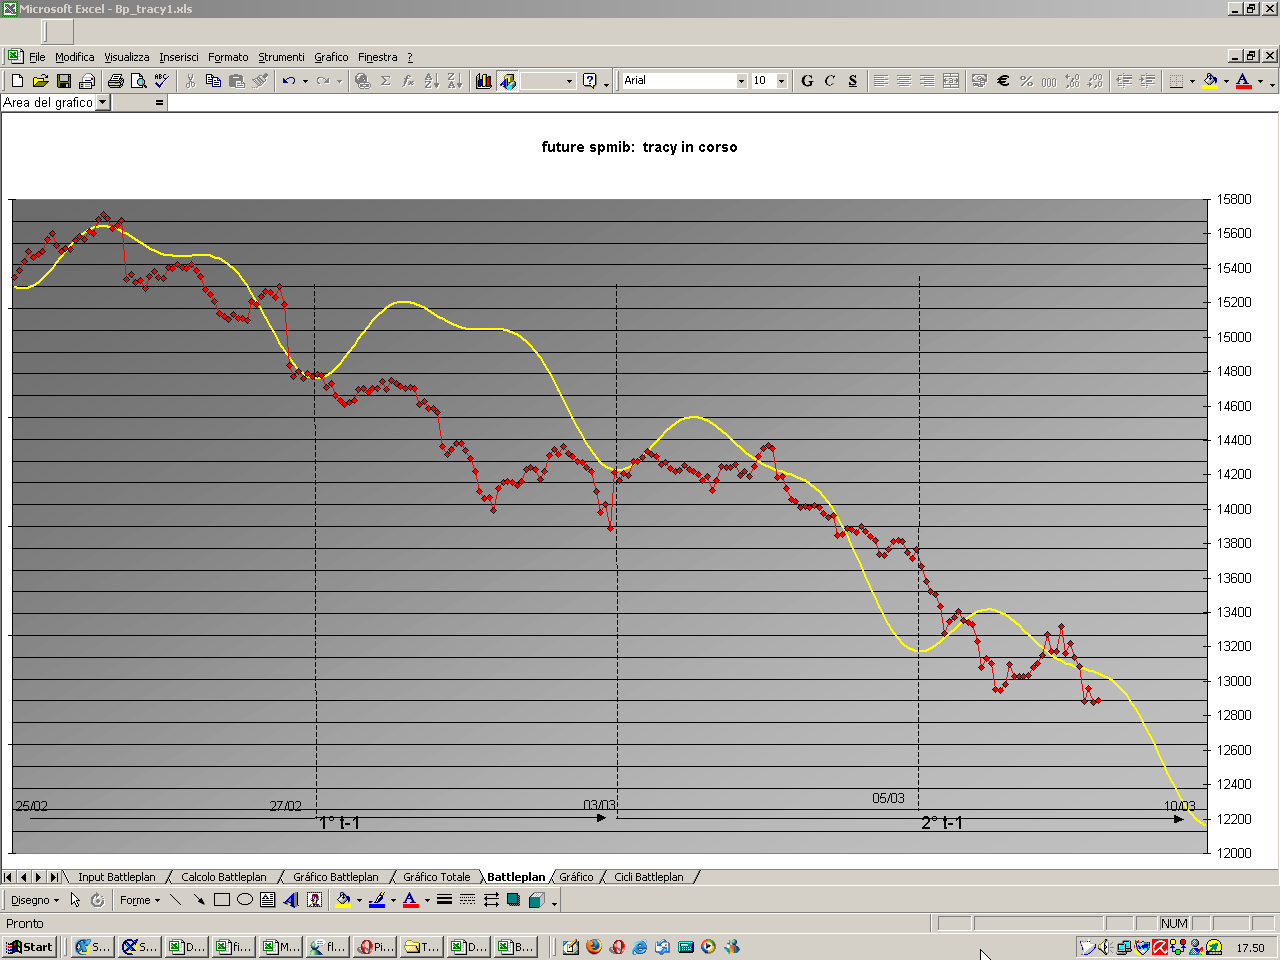
Task: Open the 3-D settings icon
Action: tap(536, 900)
